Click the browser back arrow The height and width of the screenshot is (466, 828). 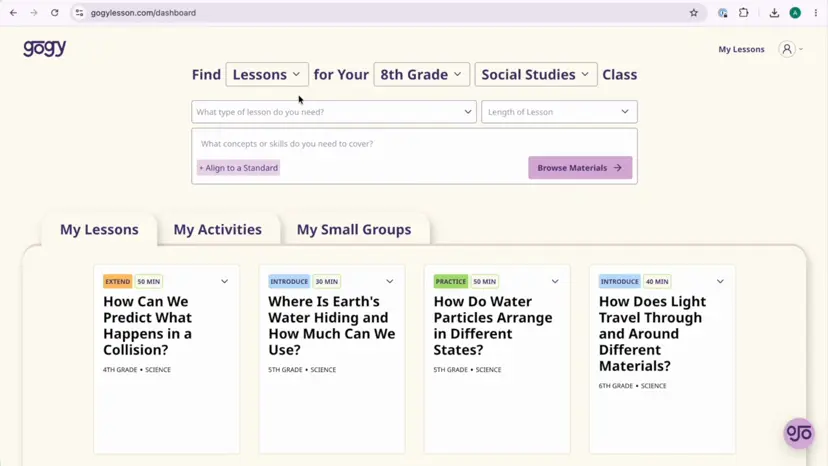click(13, 13)
